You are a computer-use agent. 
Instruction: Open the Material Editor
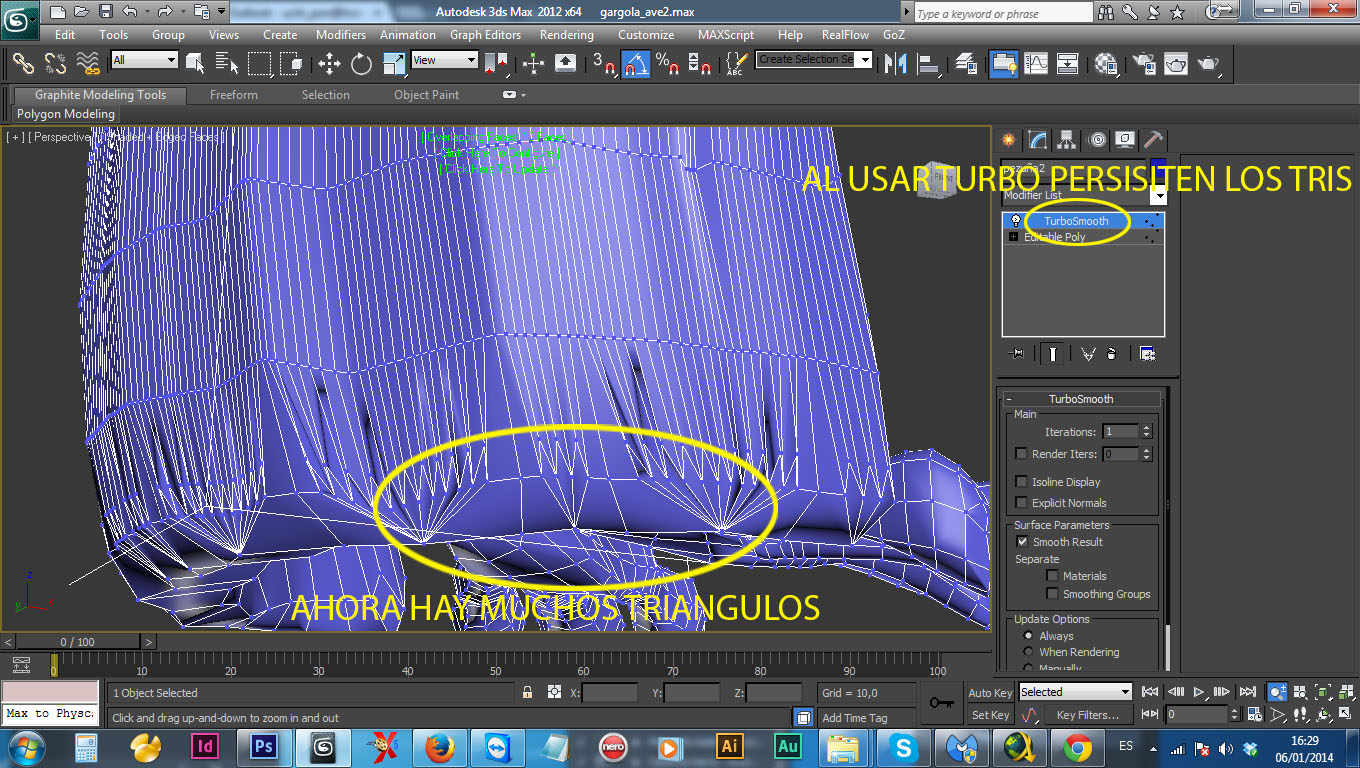pyautogui.click(x=1106, y=63)
